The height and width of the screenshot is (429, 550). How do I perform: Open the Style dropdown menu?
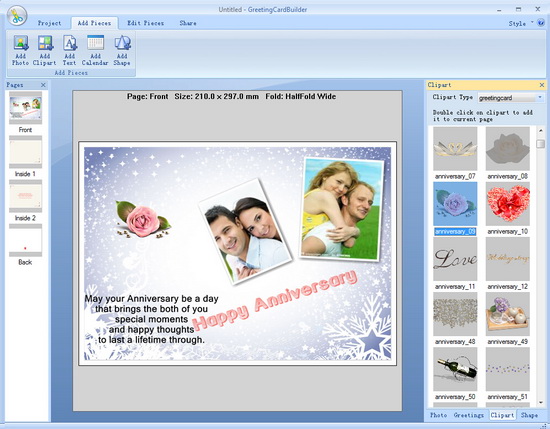[x=521, y=24]
